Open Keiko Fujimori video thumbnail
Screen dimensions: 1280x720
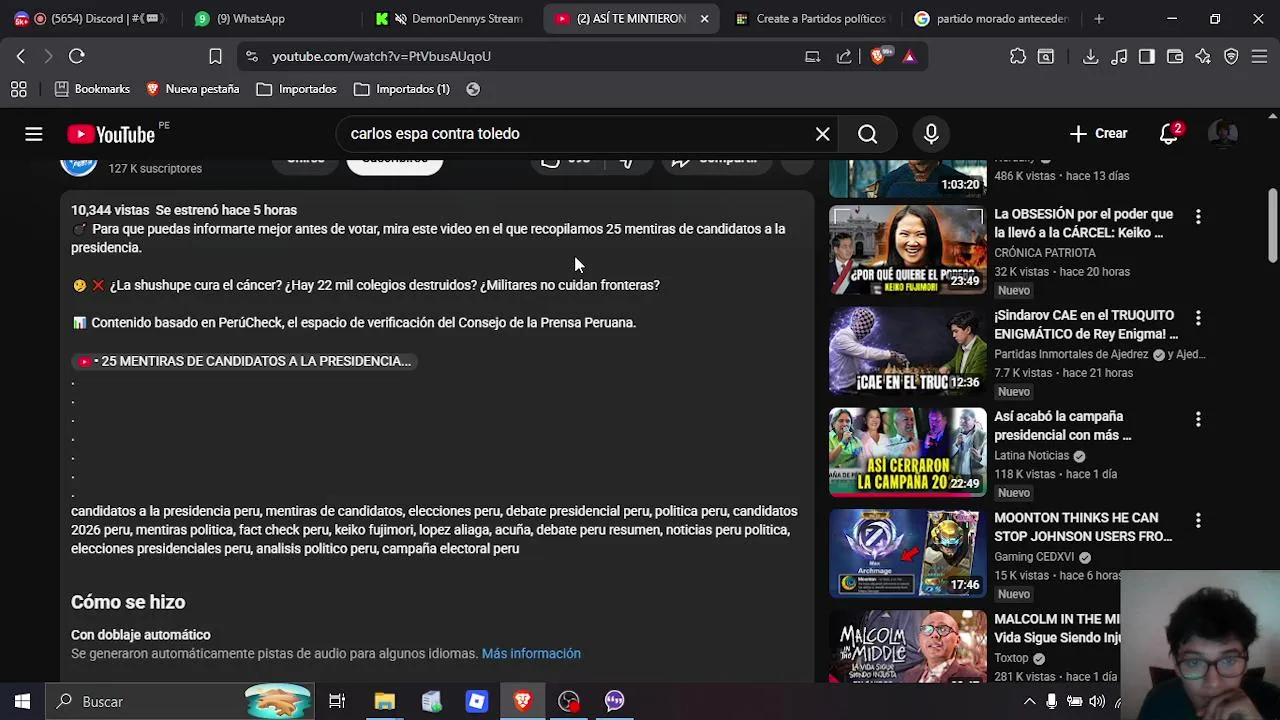(907, 250)
